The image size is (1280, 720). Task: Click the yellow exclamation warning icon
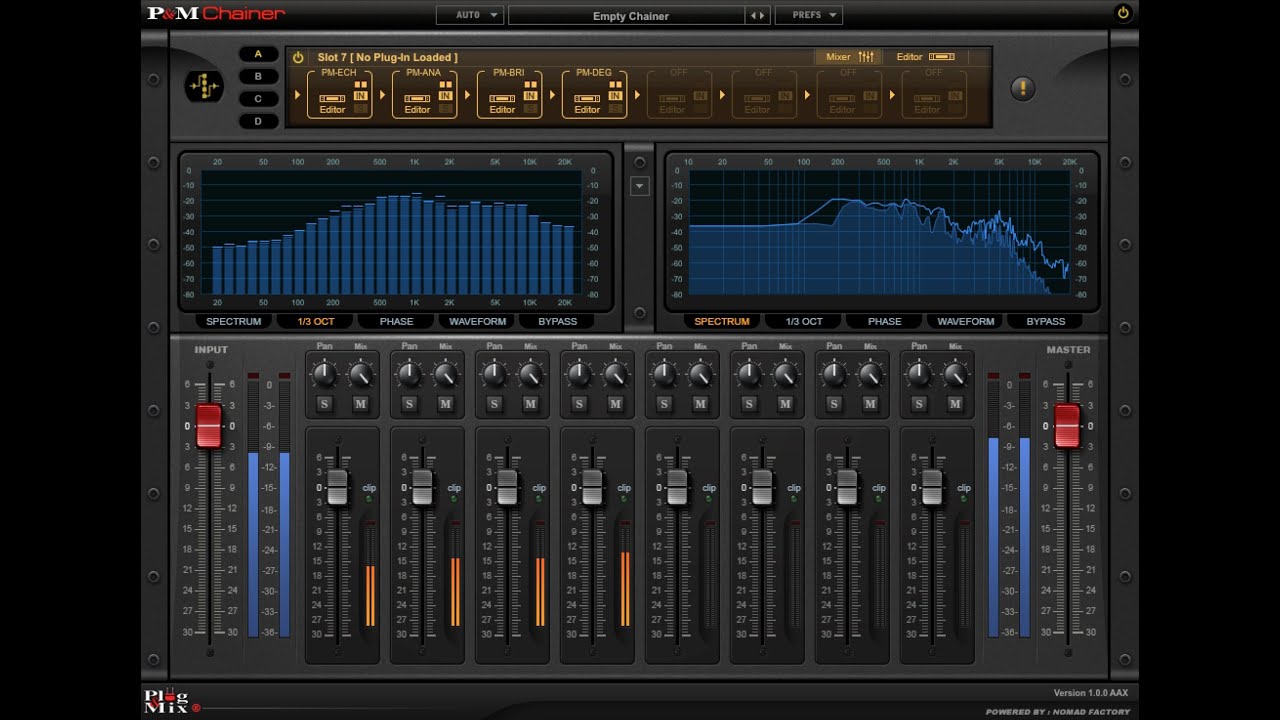[x=1022, y=88]
